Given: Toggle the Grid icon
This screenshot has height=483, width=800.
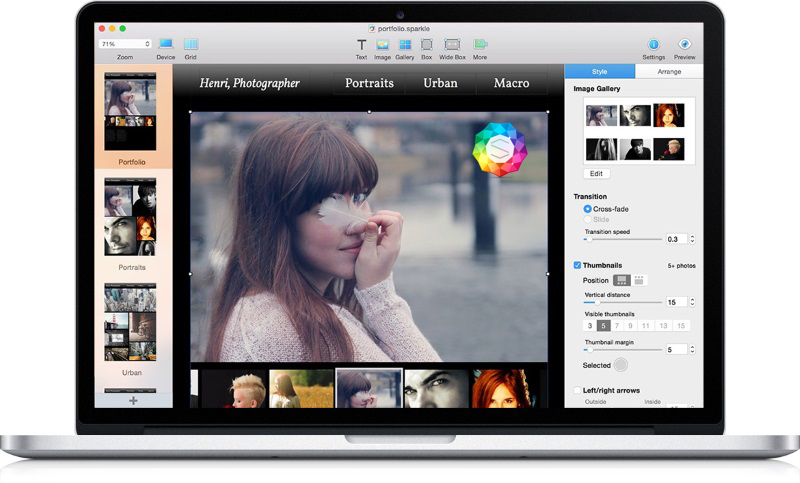Looking at the screenshot, I should (190, 44).
